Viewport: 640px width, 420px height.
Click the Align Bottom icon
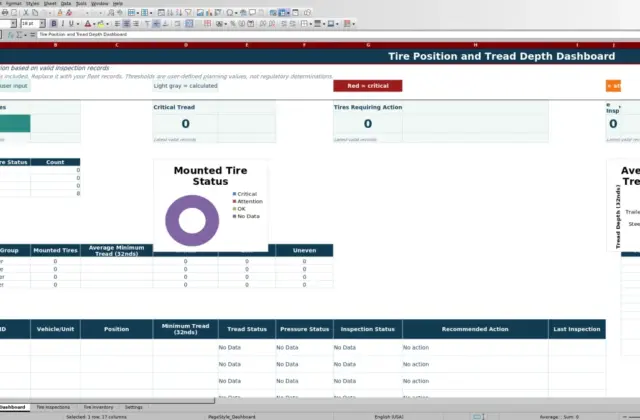pos(165,24)
